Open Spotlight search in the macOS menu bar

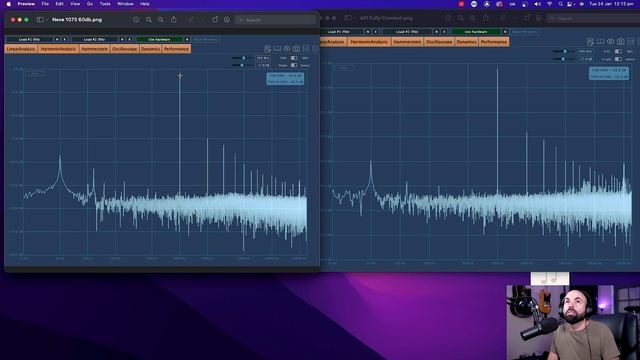561,4
